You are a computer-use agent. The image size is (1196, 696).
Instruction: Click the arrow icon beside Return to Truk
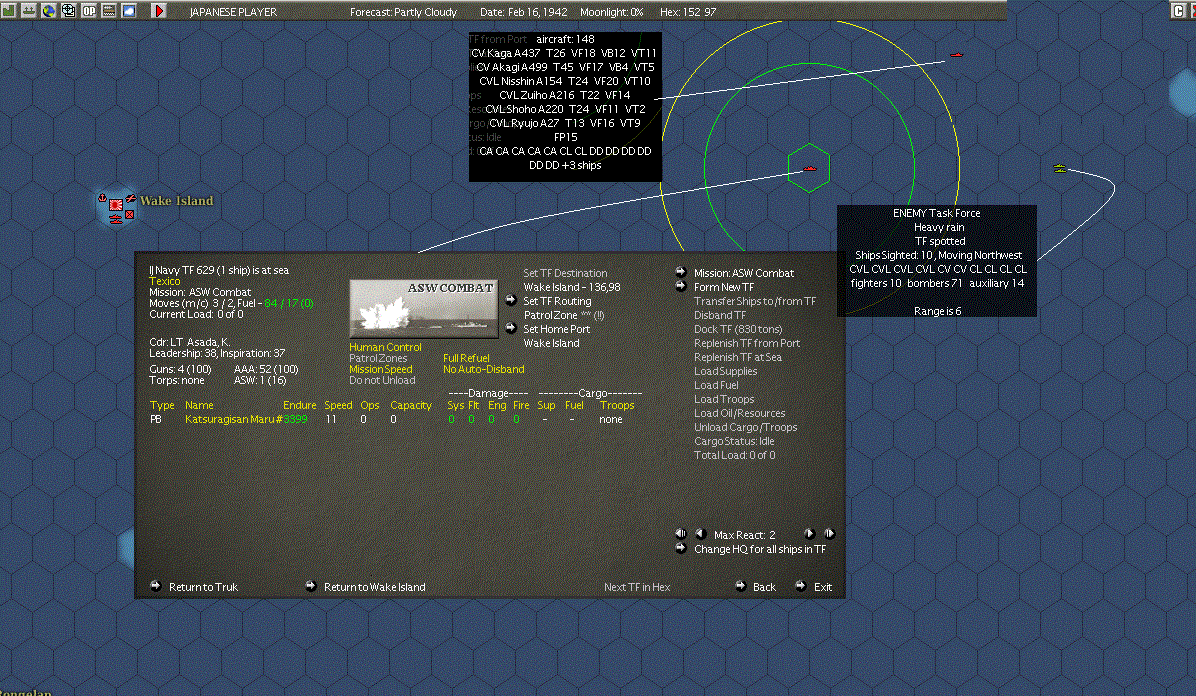point(156,586)
